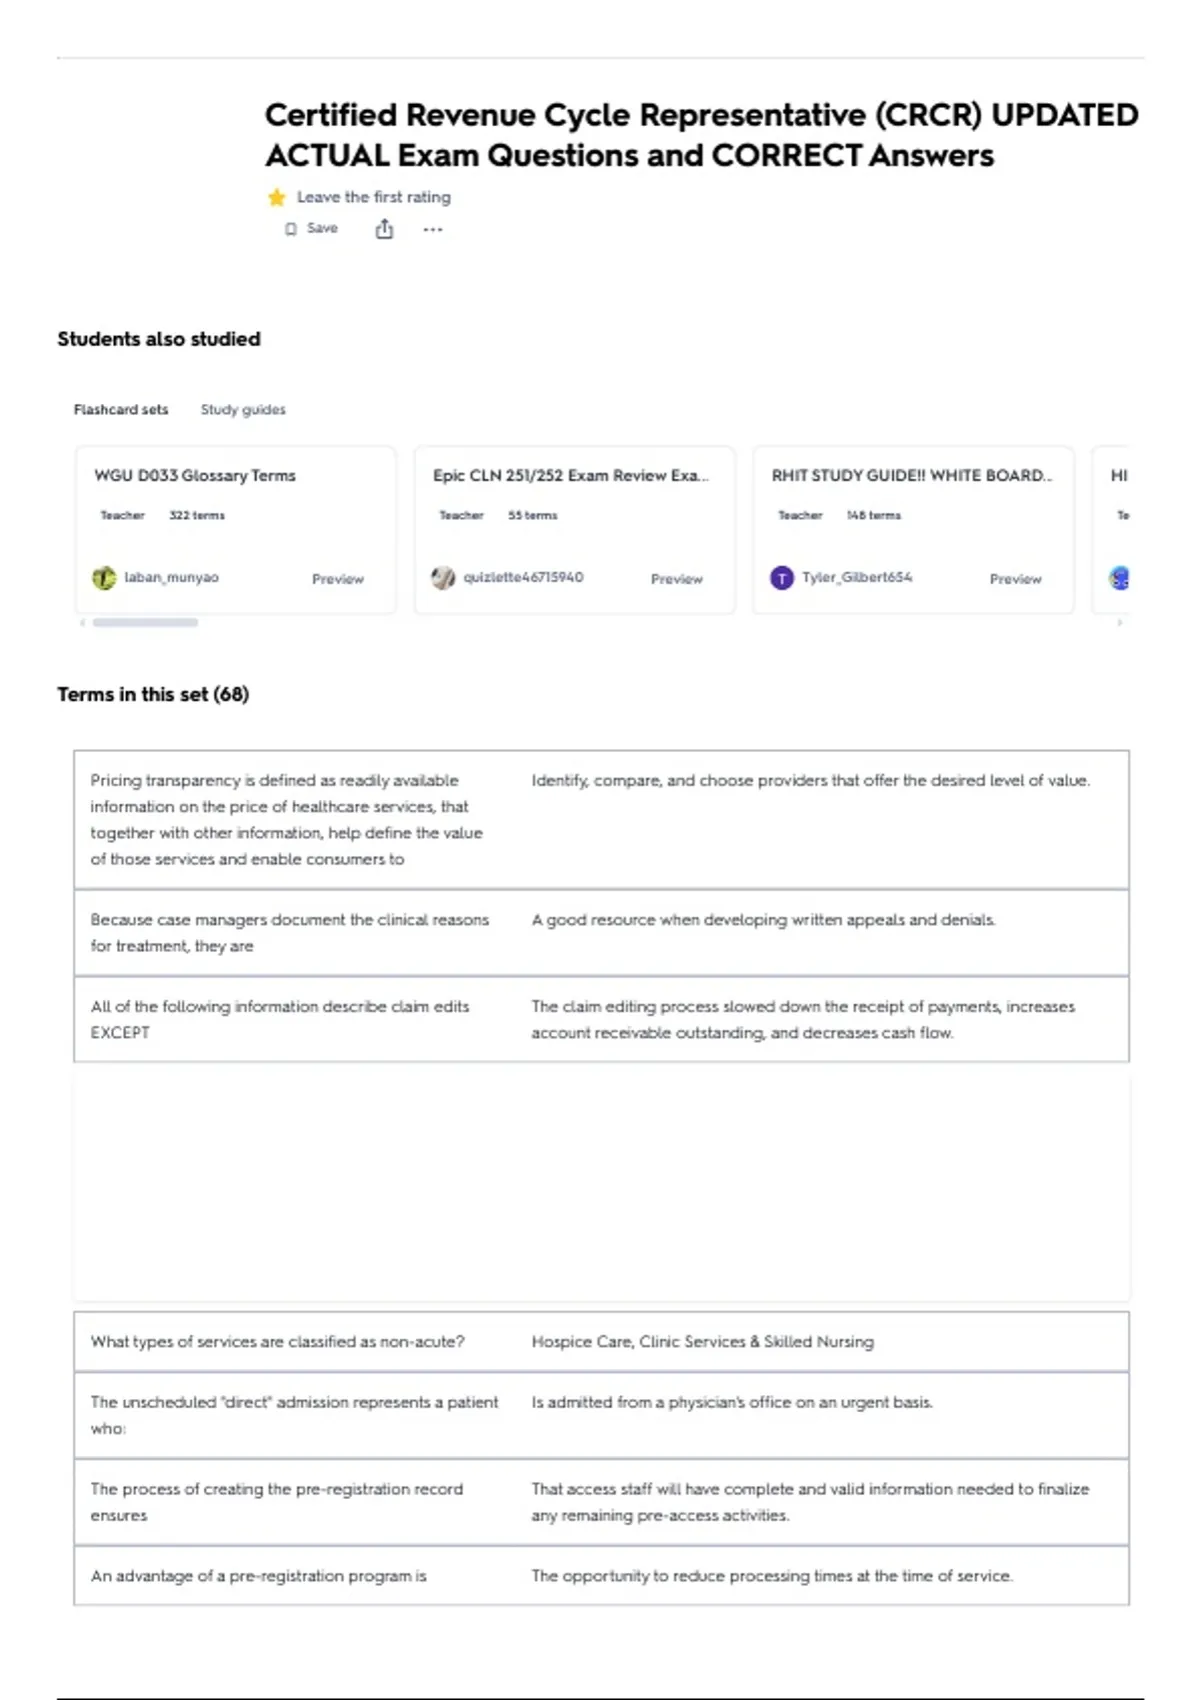Select the non-acute services term row
1200x1700 pixels.
[601, 1342]
